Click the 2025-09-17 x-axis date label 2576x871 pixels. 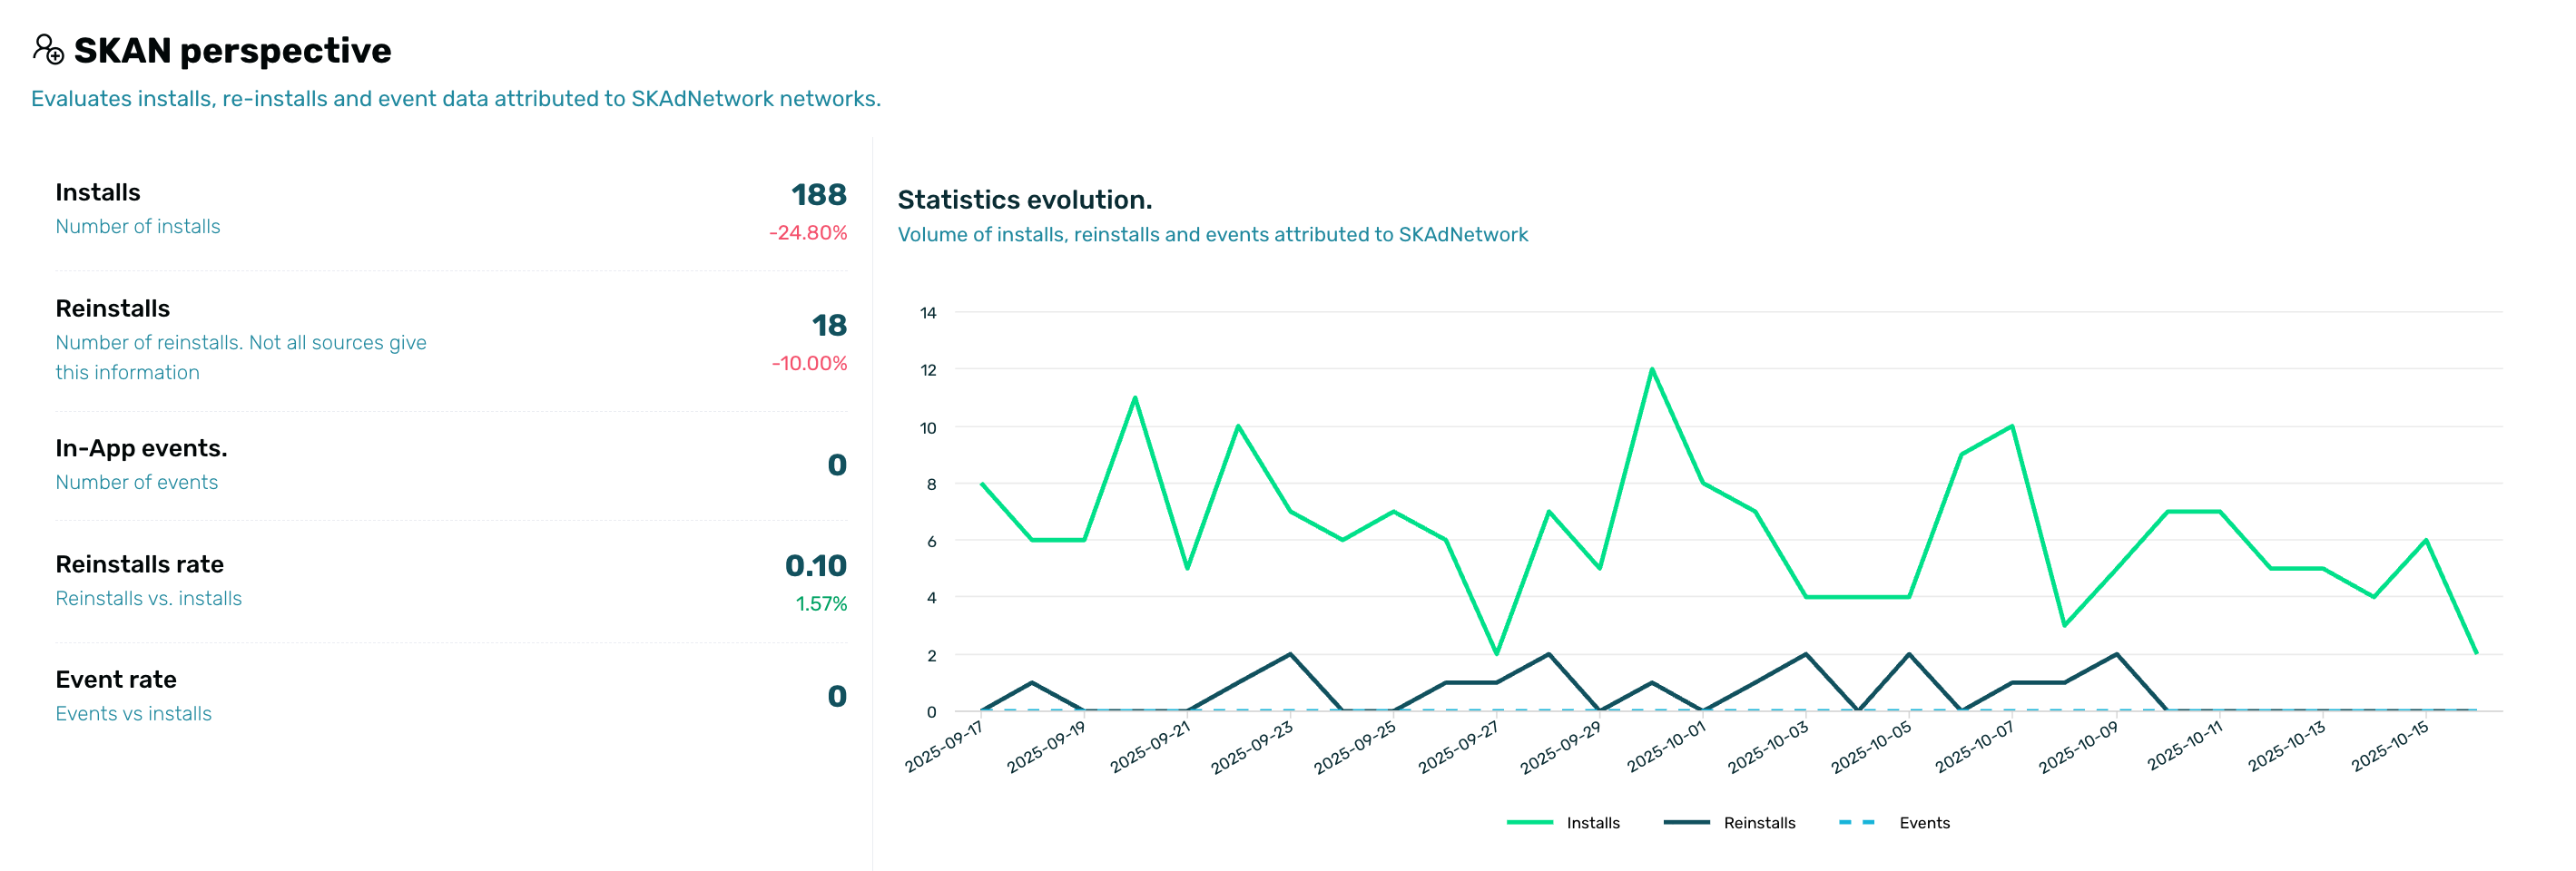click(x=944, y=747)
